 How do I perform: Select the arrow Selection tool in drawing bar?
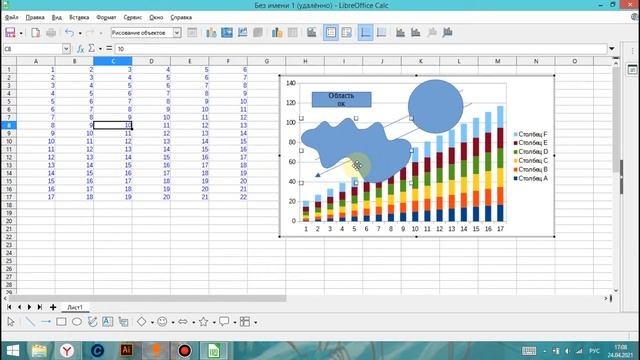tap(11, 322)
